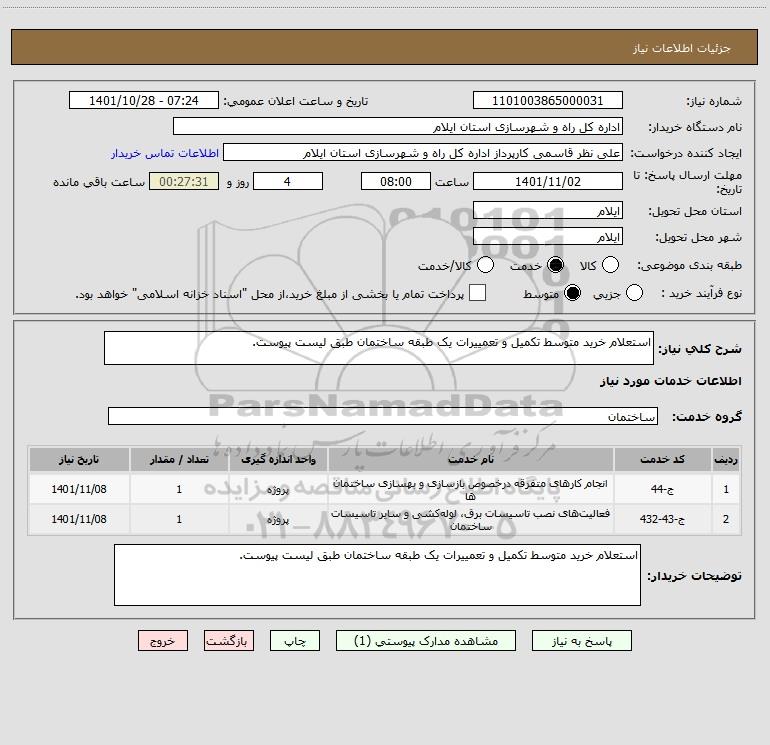Tick the اسناد خزانه اسلامی payment checkbox
Viewport: 770px width, 745px height.
click(x=477, y=293)
